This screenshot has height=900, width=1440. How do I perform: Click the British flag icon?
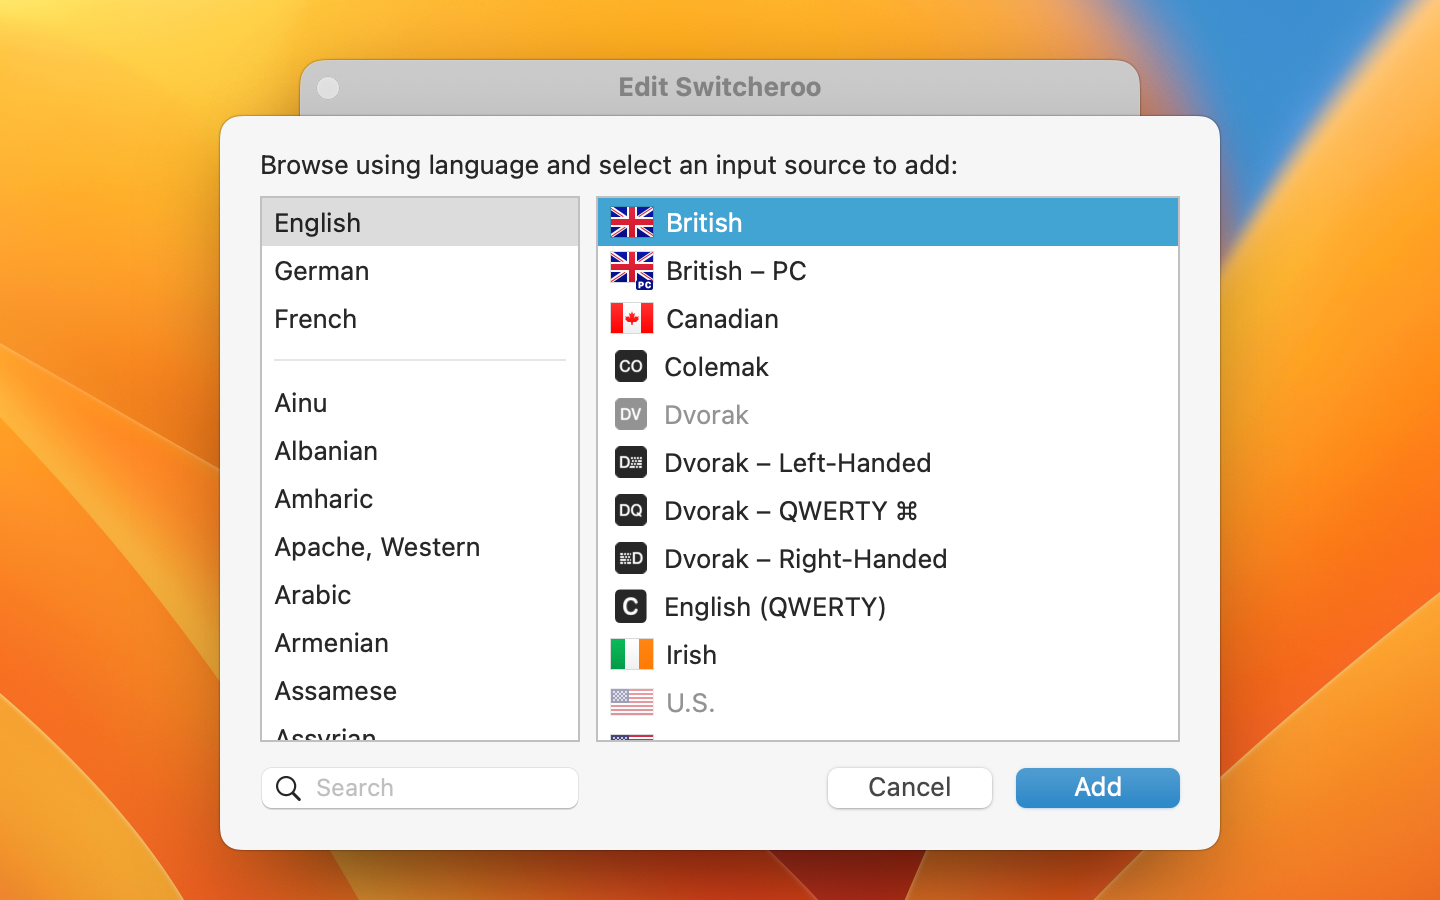click(632, 222)
